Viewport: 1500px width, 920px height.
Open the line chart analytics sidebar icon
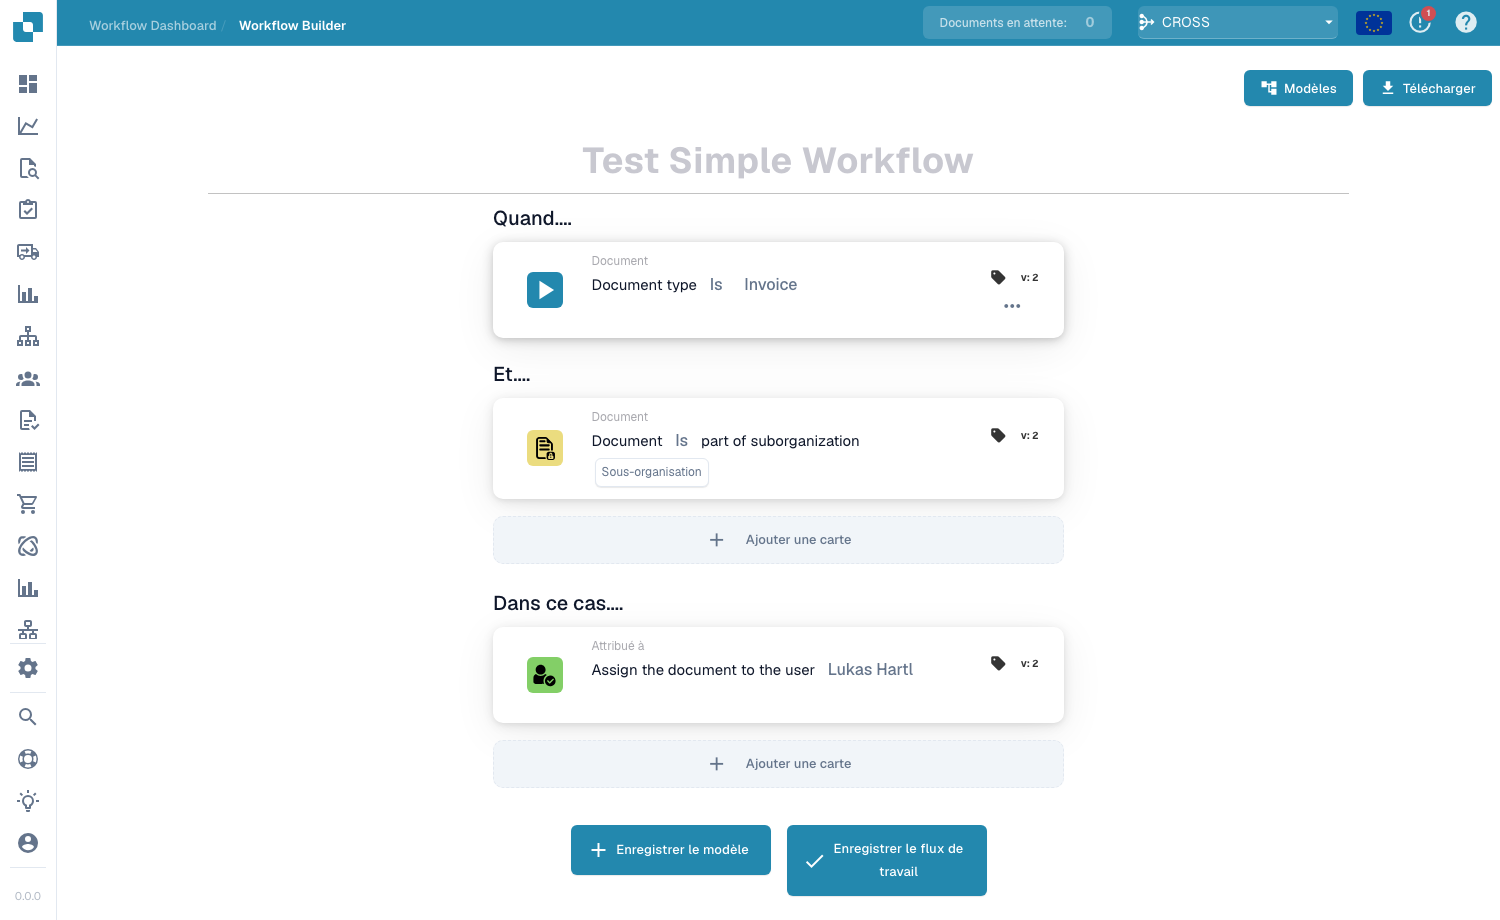tap(28, 126)
